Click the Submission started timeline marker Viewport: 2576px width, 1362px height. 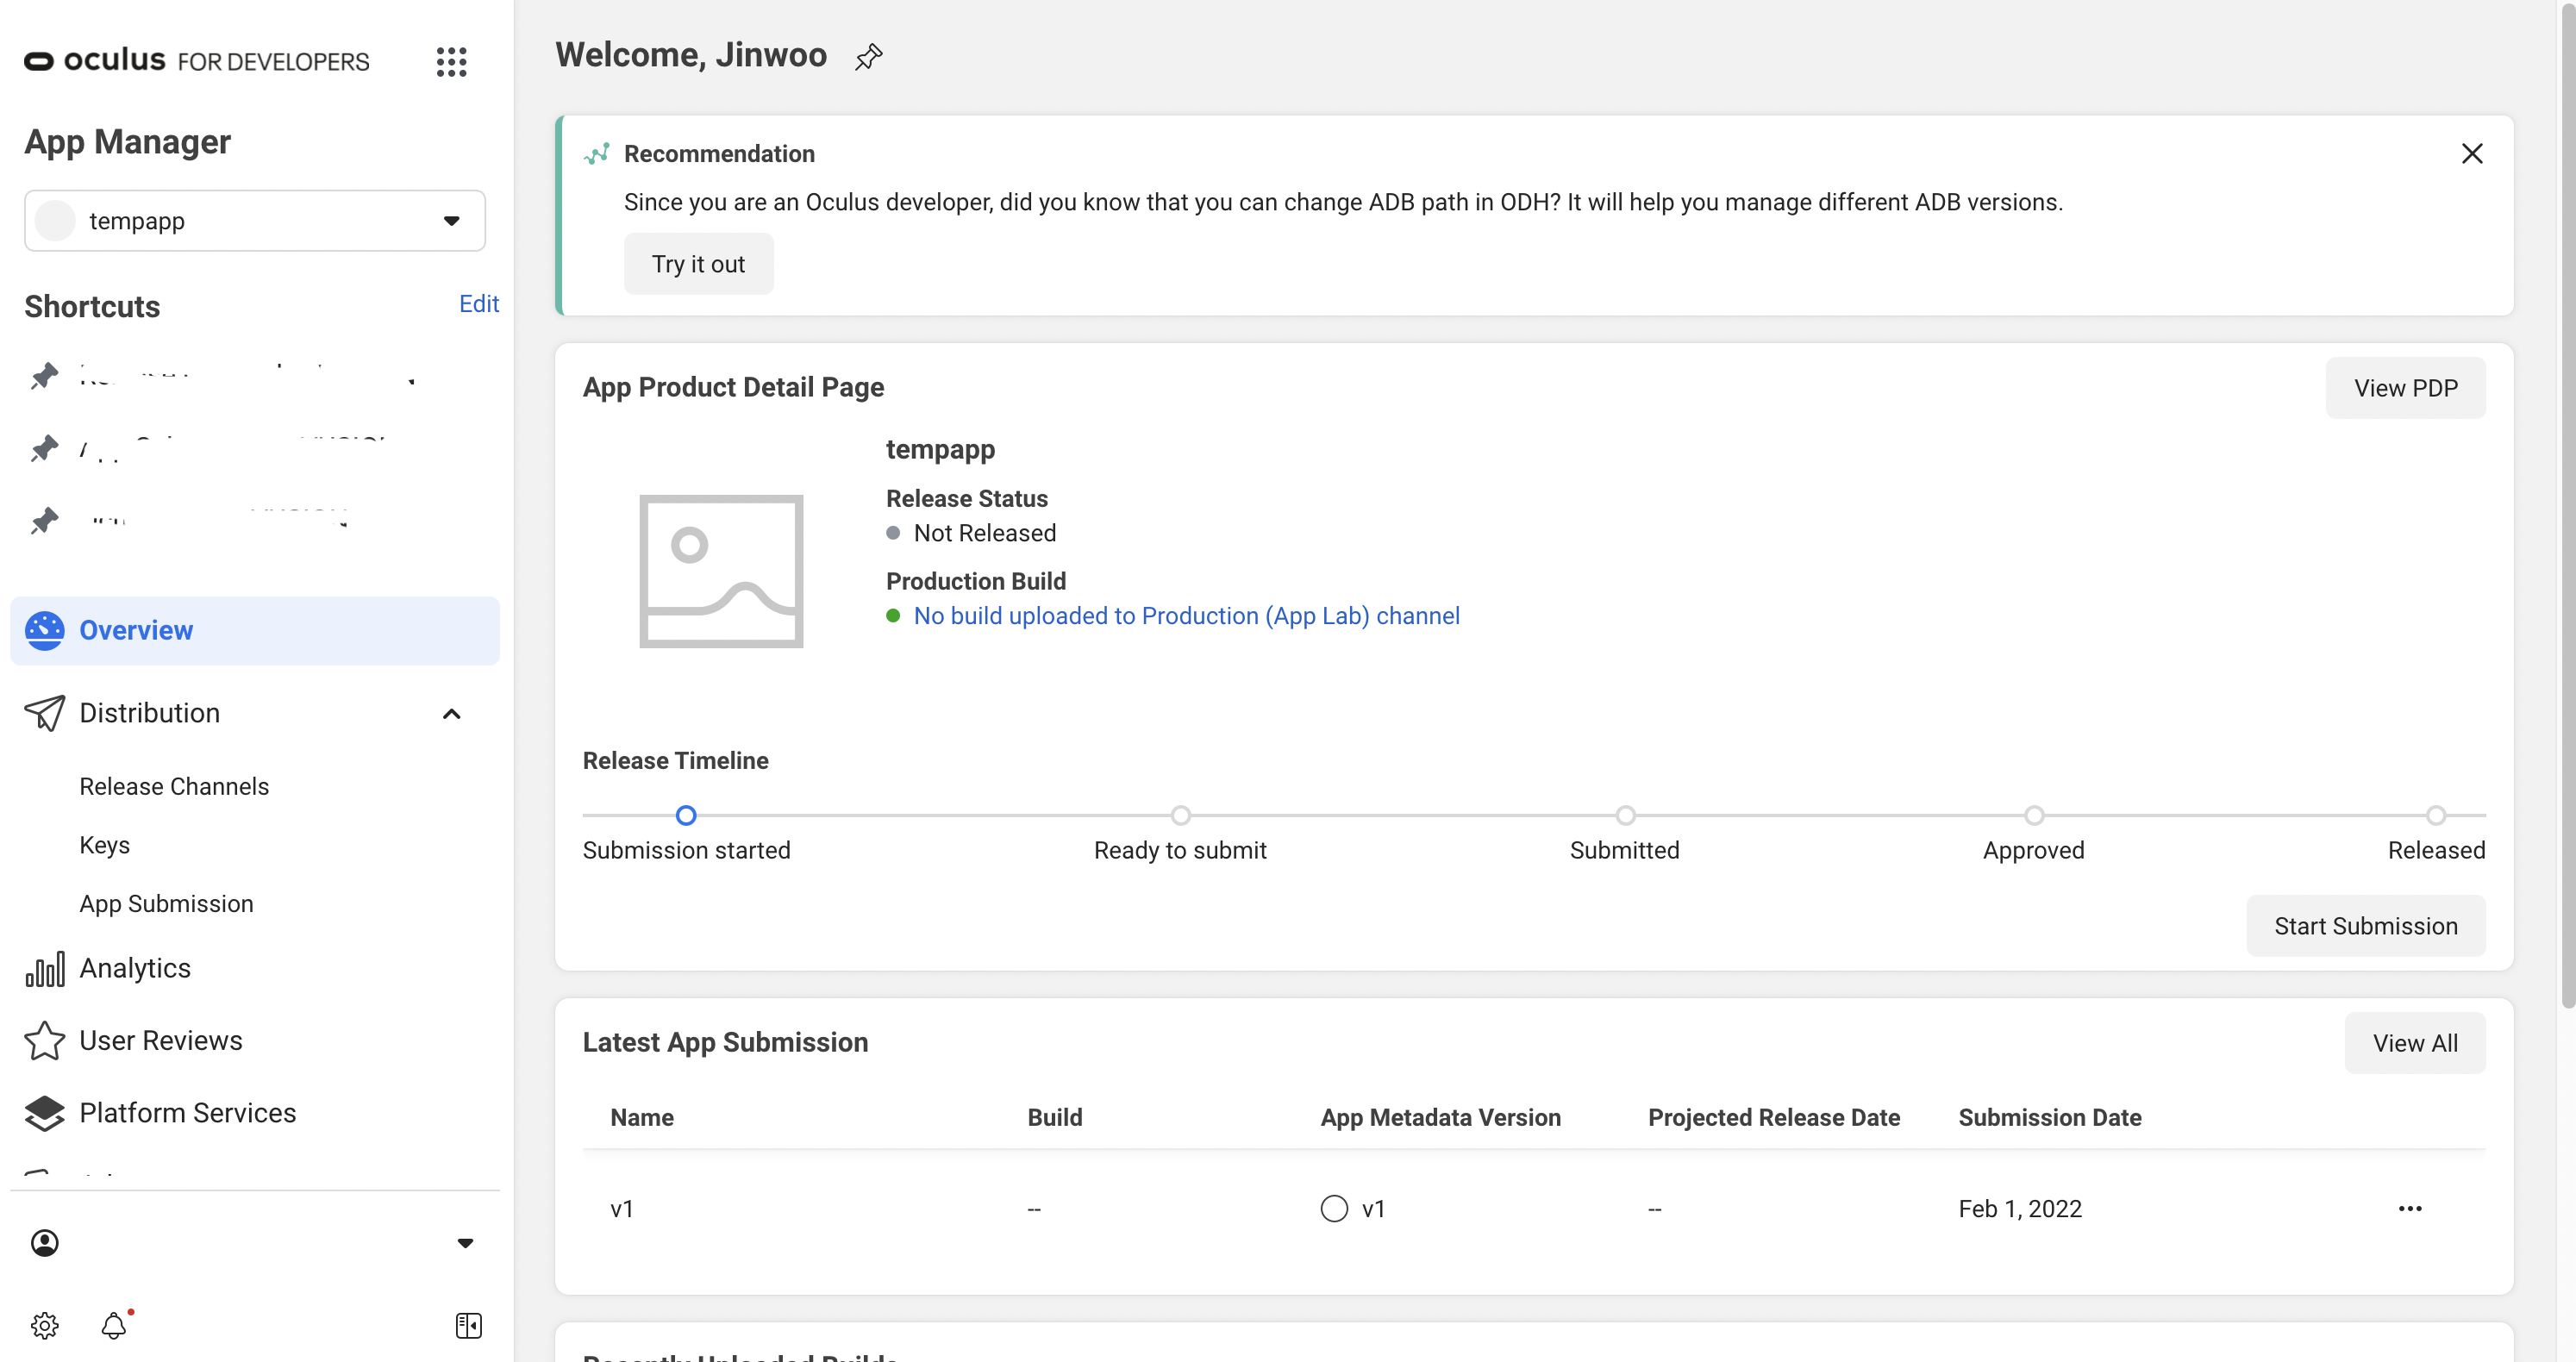click(x=686, y=815)
